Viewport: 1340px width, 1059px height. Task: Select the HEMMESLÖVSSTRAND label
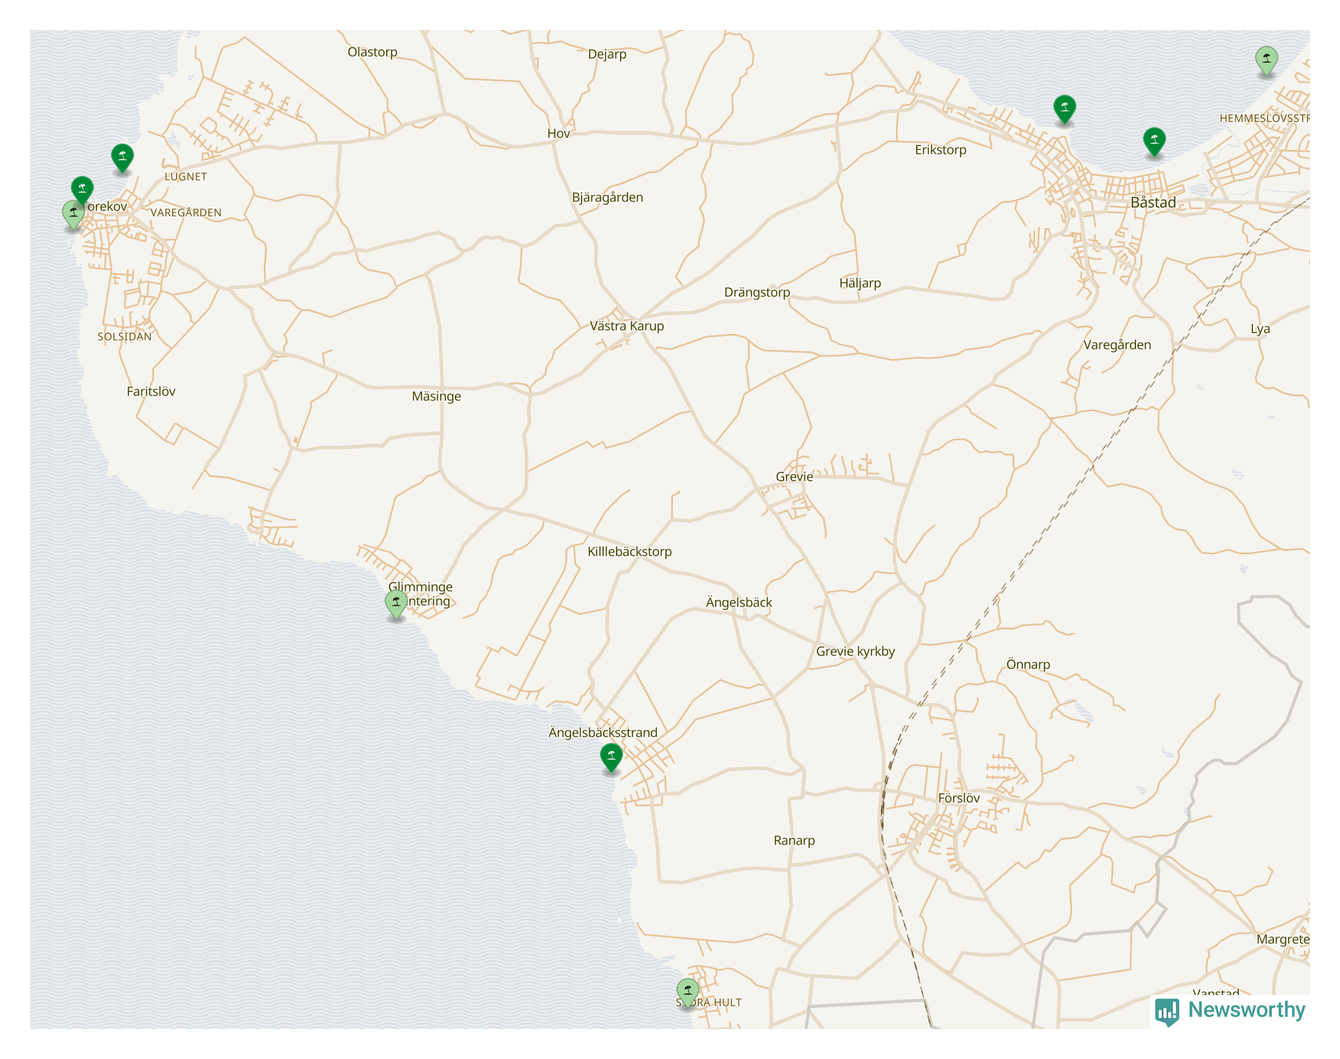pos(1264,119)
